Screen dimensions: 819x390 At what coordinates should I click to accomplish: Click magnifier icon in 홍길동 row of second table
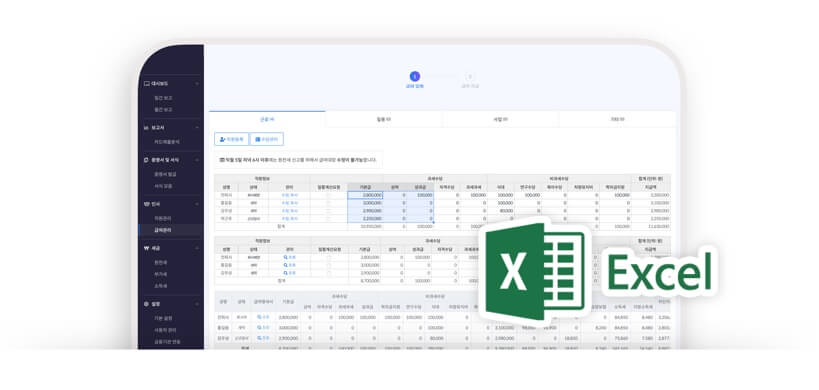point(286,265)
